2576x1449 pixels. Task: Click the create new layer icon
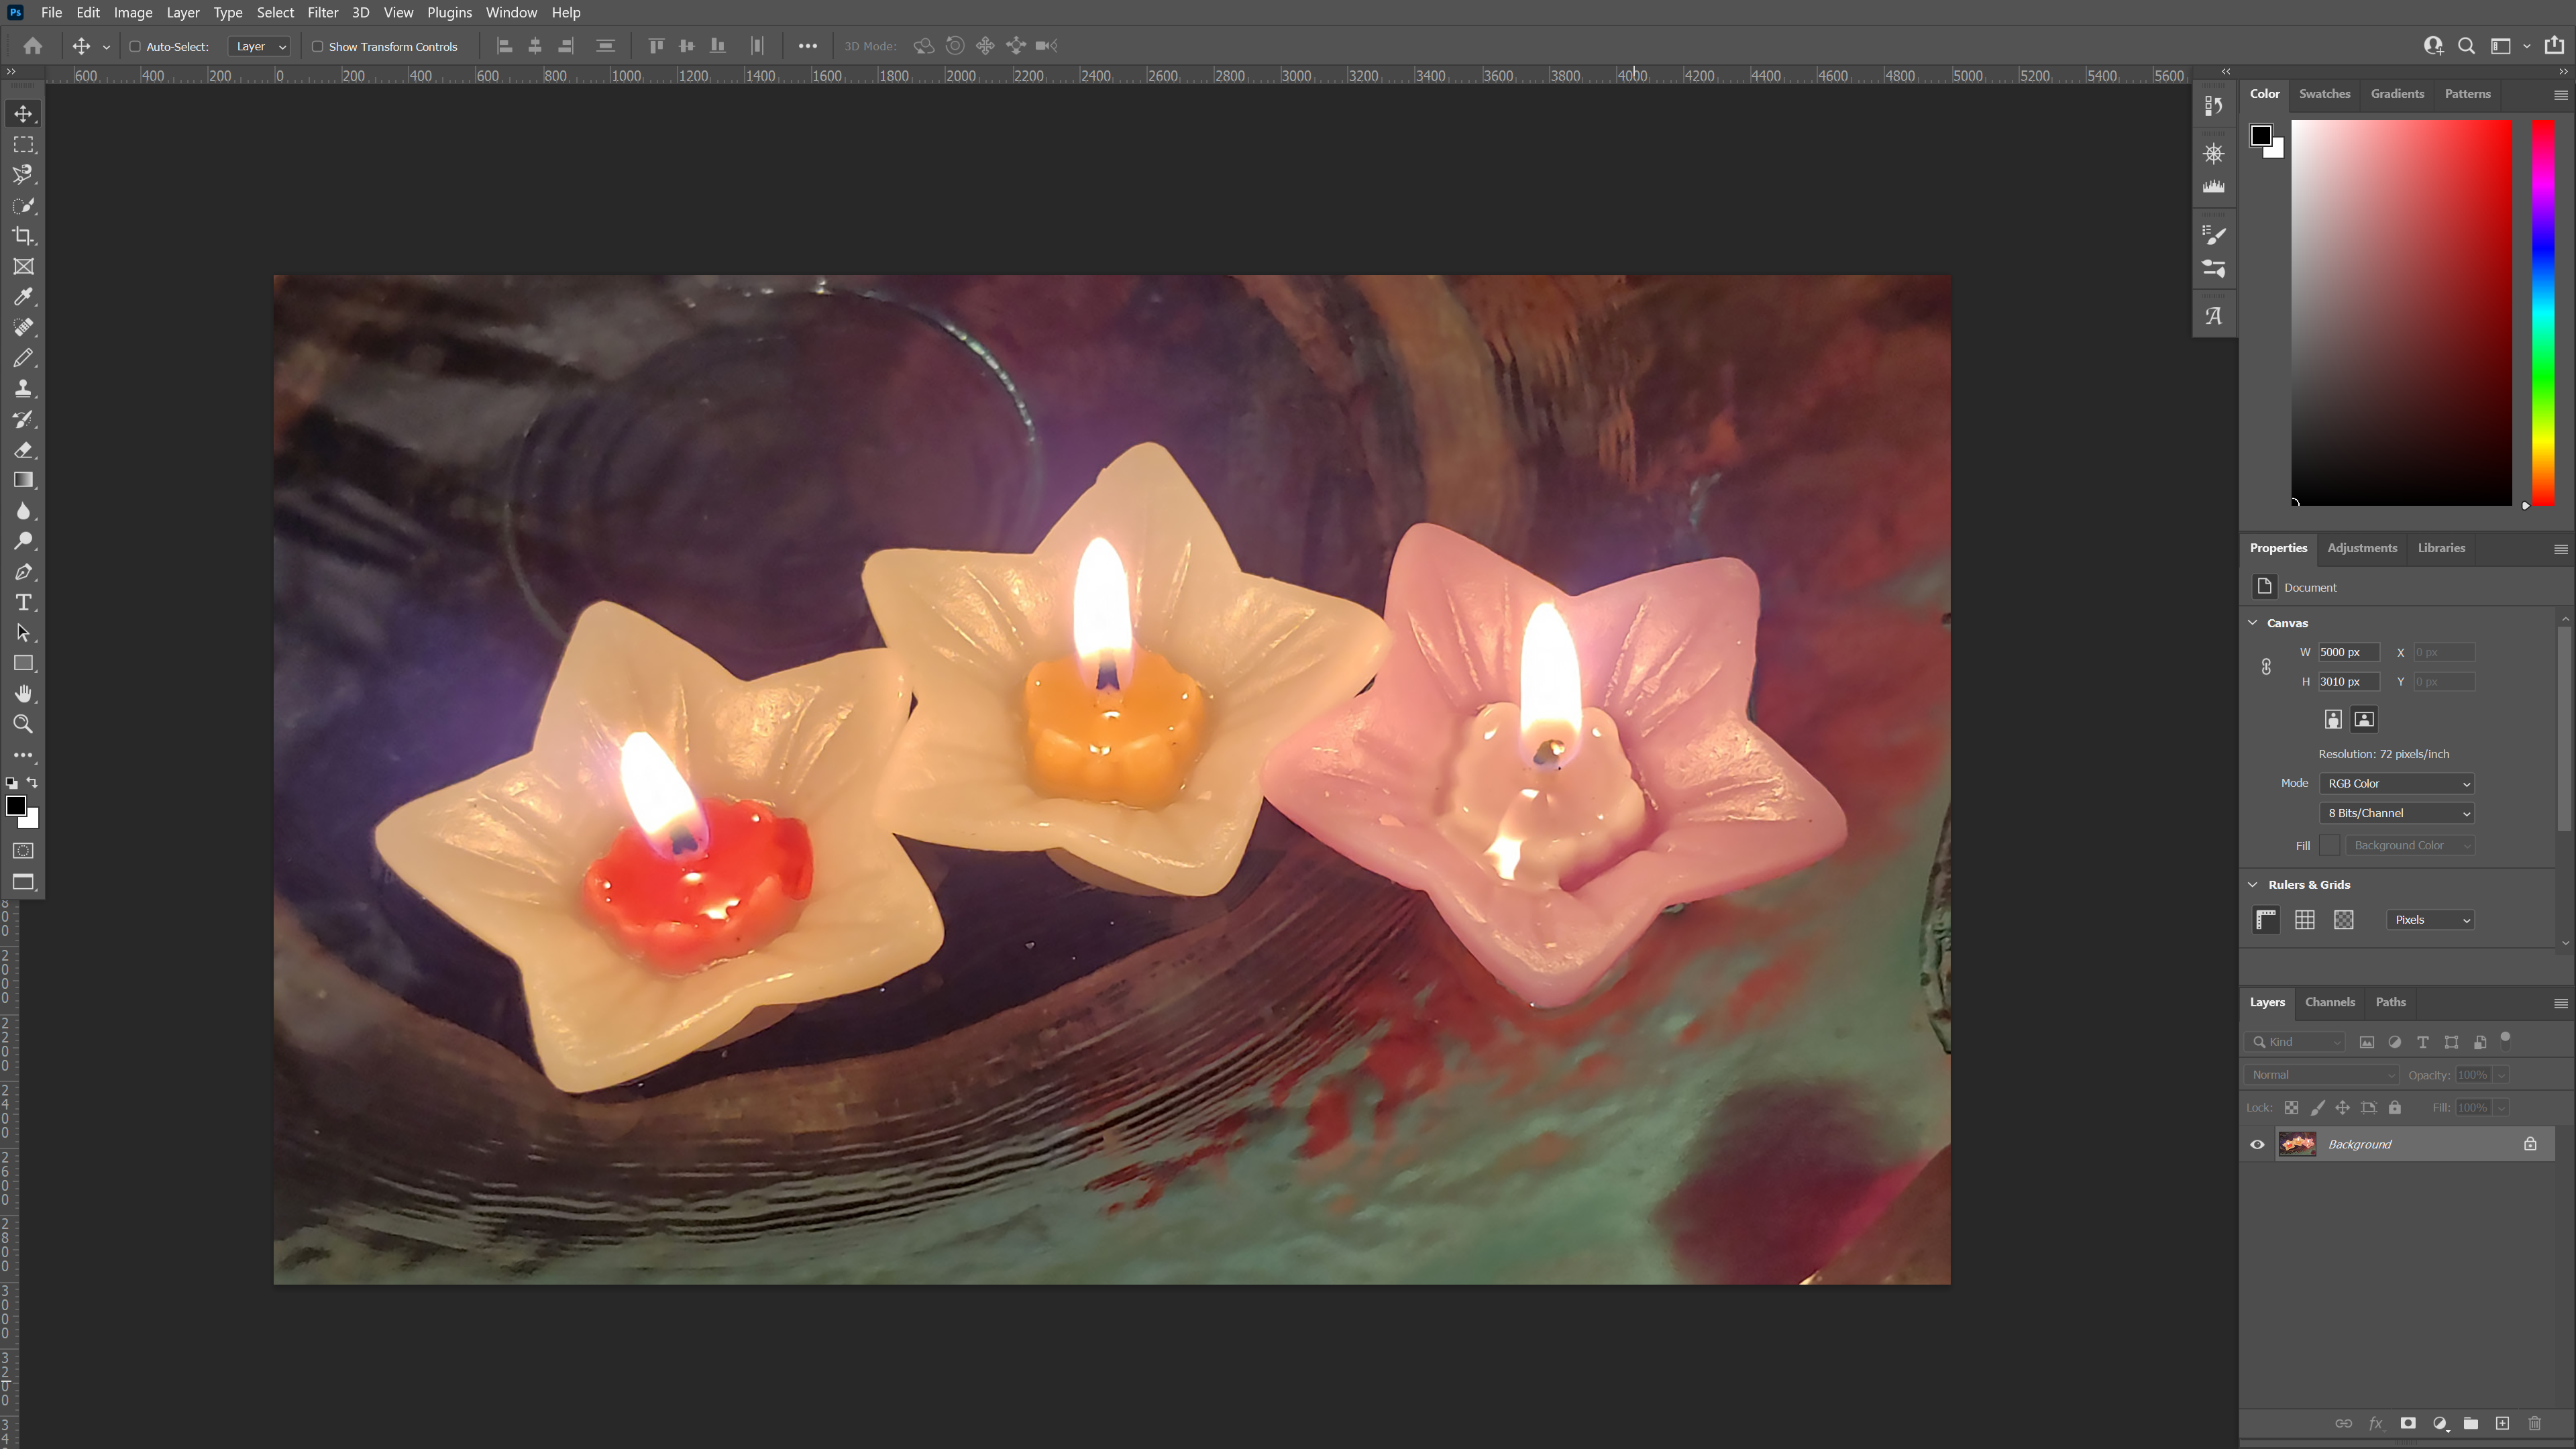point(2502,1423)
